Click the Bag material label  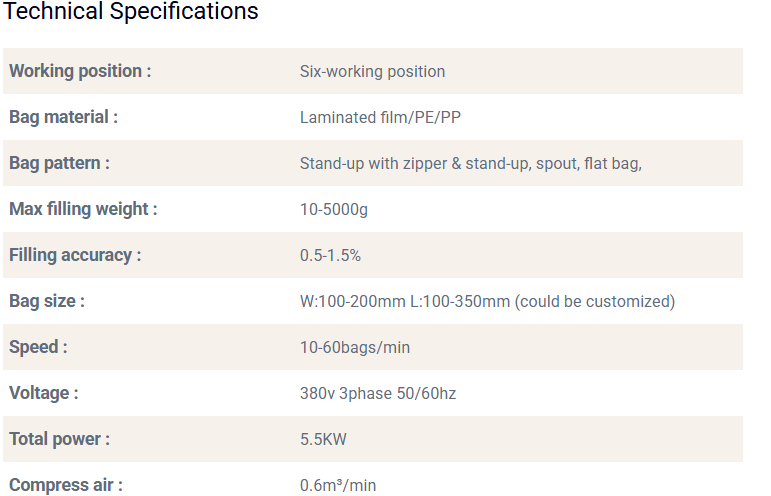click(x=63, y=117)
